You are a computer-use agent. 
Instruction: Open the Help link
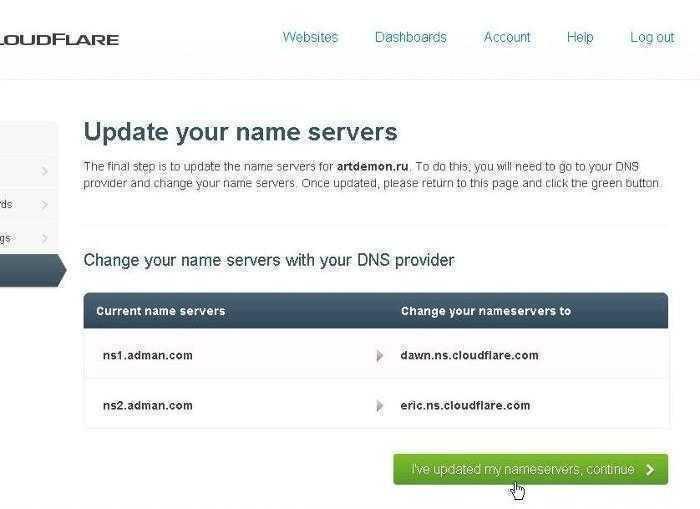click(x=580, y=38)
